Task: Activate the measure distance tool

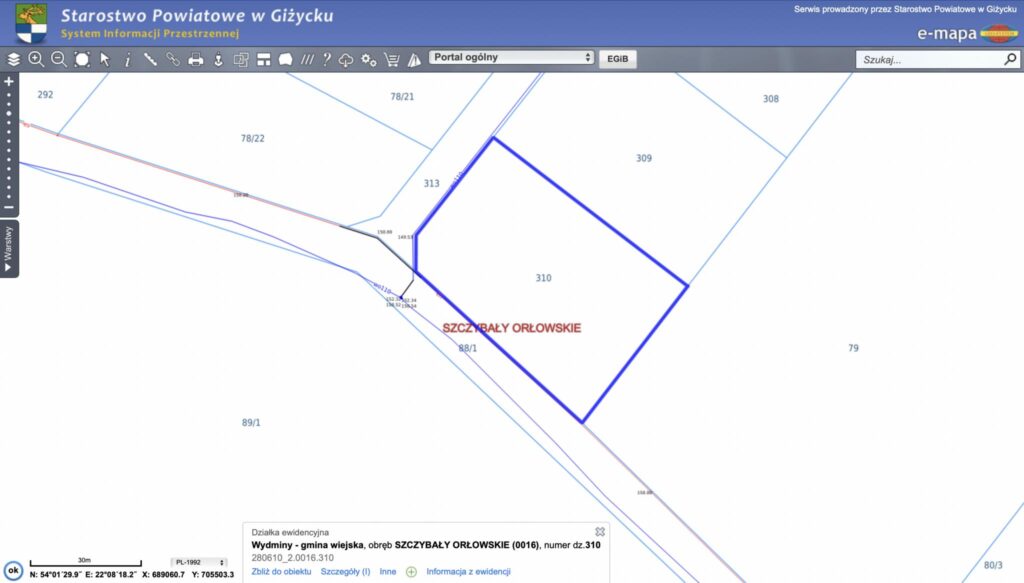Action: (151, 59)
